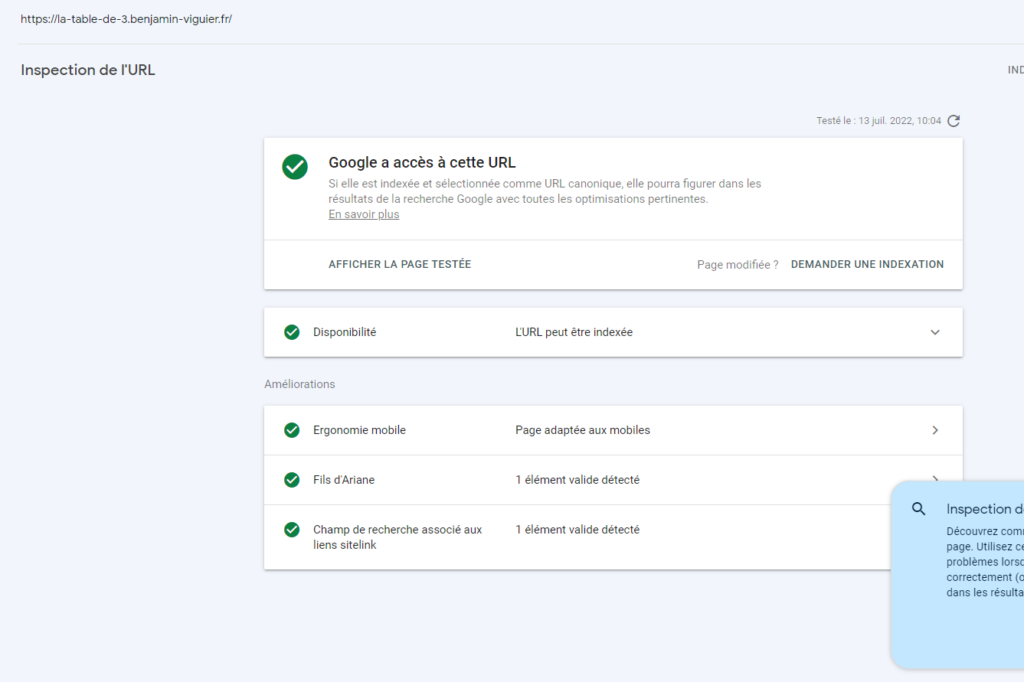Click the green check beside Fils d'Ariane

click(x=292, y=480)
